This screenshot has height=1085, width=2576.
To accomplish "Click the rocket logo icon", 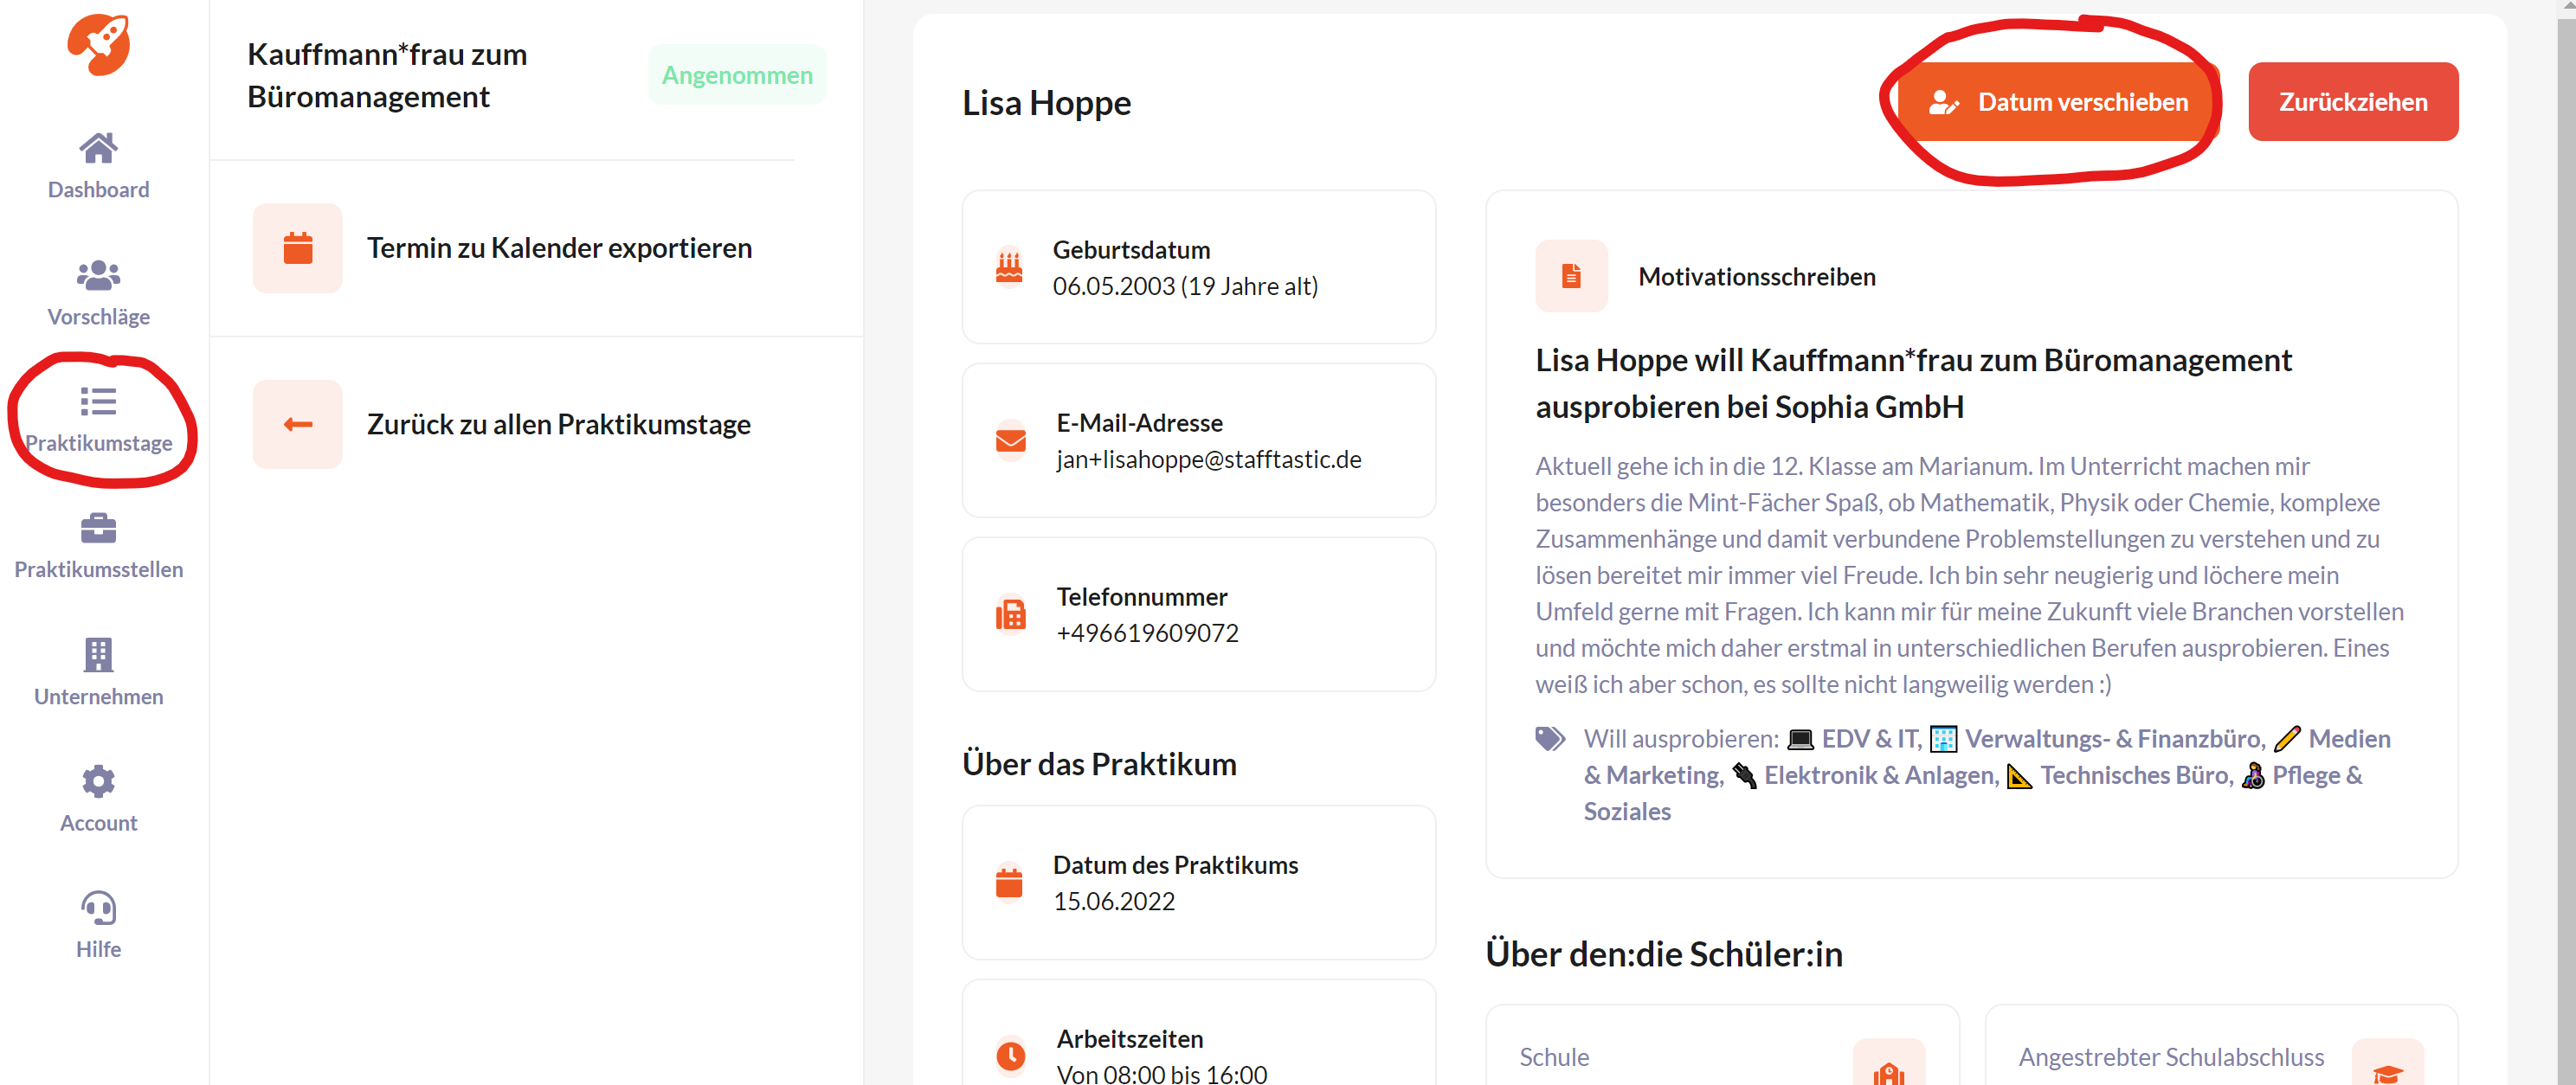I will click(98, 45).
